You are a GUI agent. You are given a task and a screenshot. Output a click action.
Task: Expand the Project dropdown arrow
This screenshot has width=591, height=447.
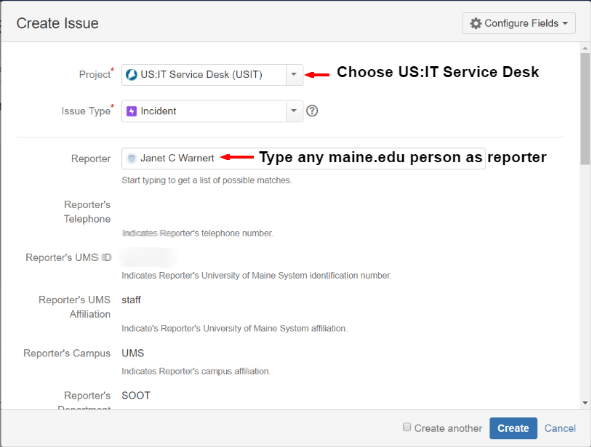(x=294, y=75)
